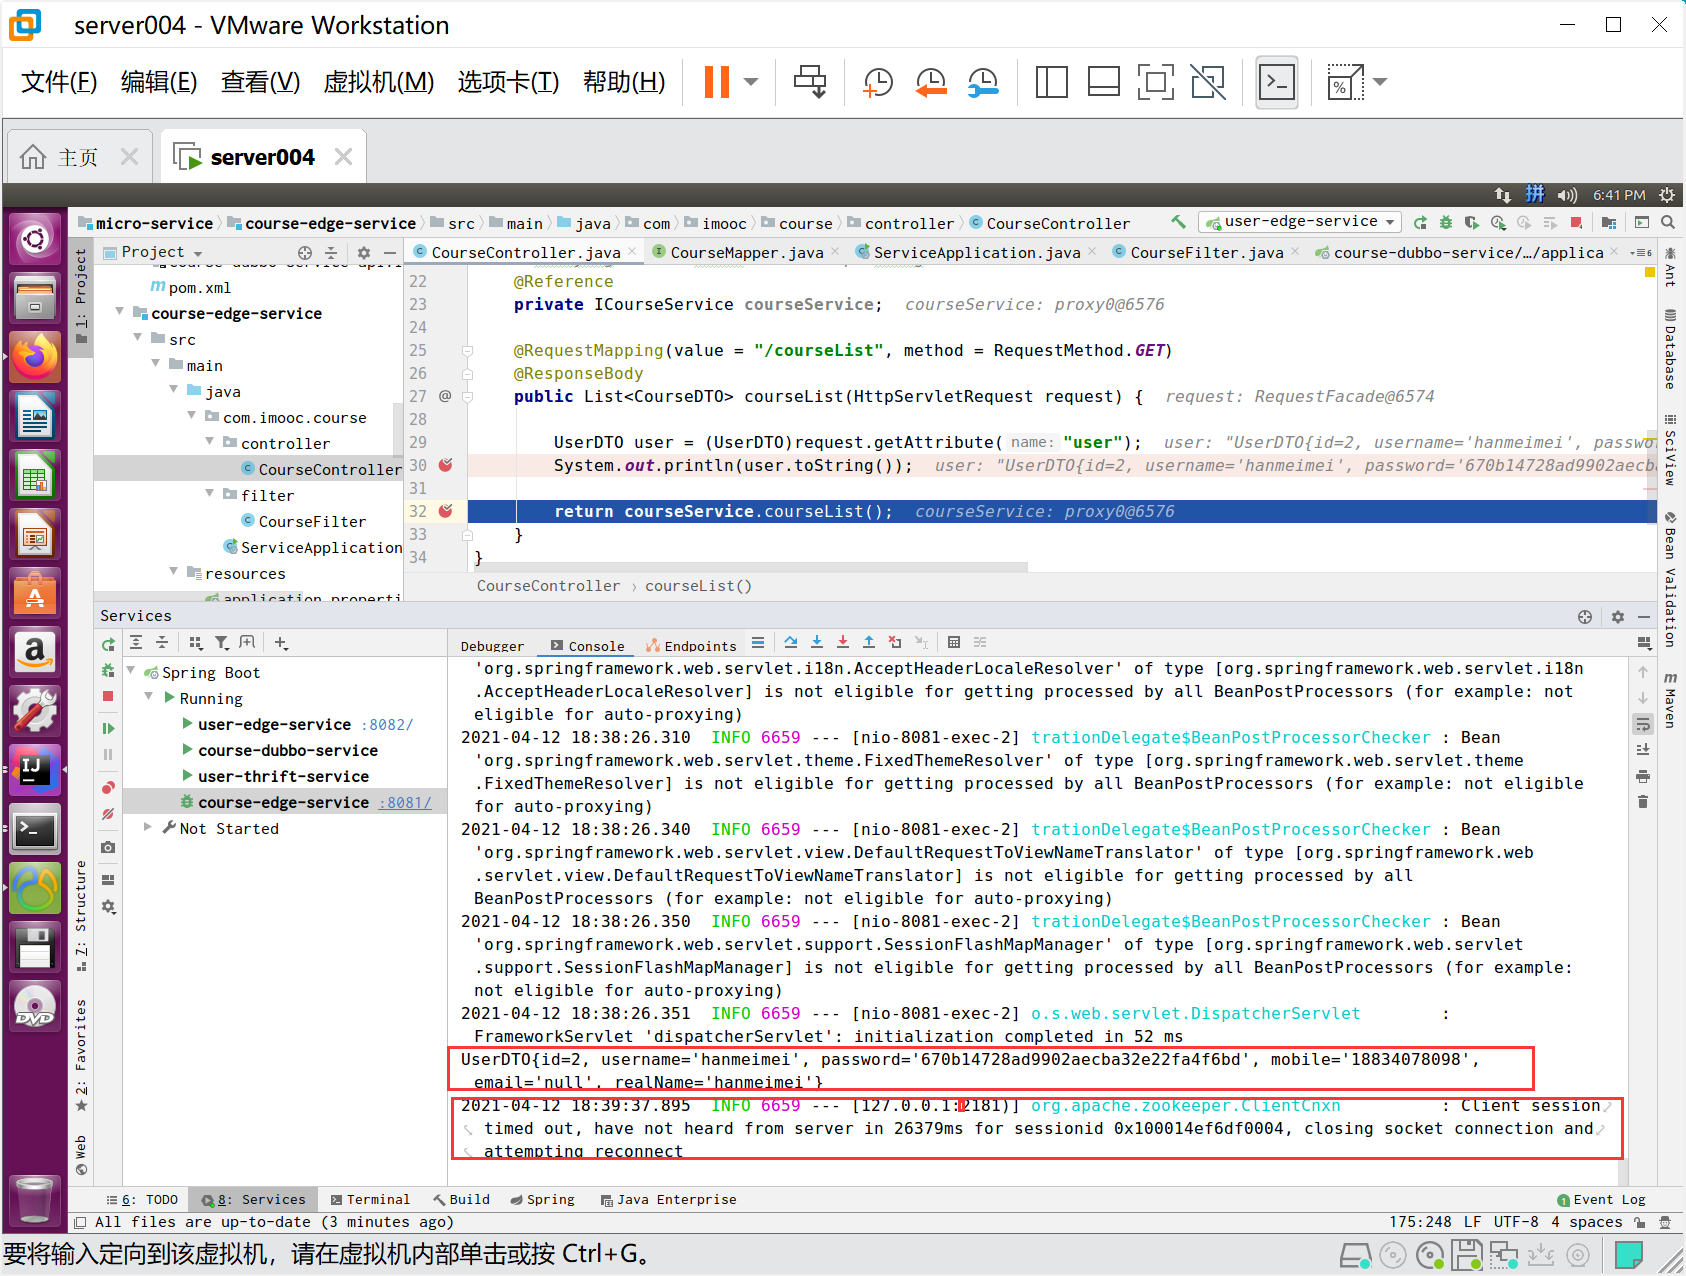Click VMware send Ctrl+Alt+Del icon

810,82
